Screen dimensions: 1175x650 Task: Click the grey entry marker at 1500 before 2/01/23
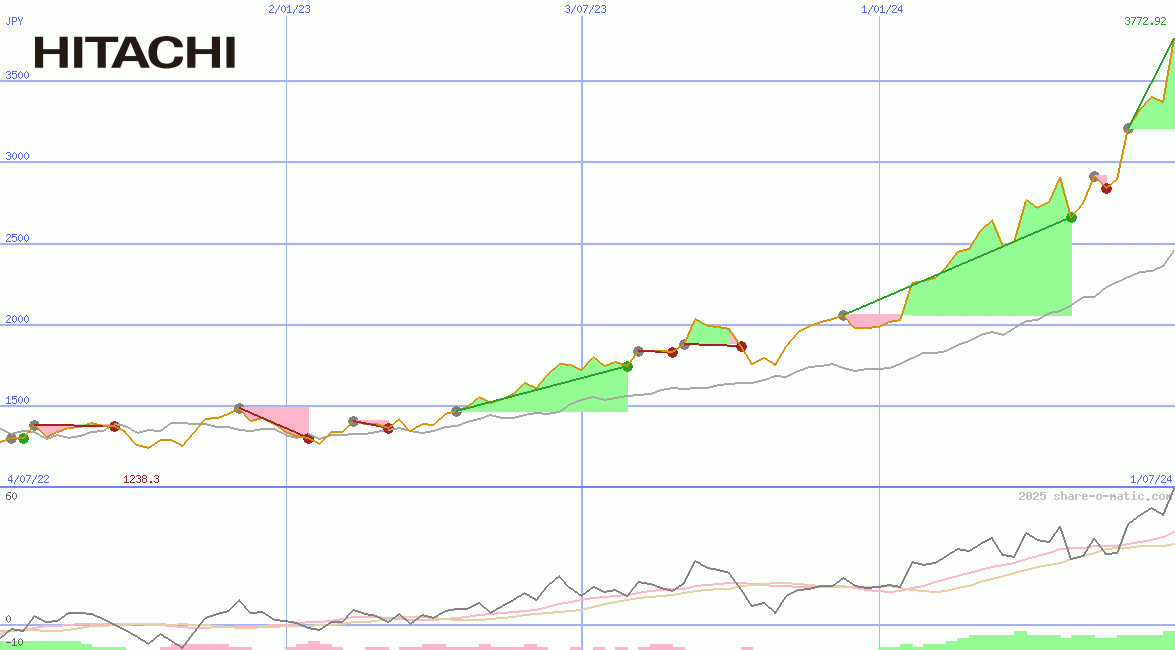[239, 408]
